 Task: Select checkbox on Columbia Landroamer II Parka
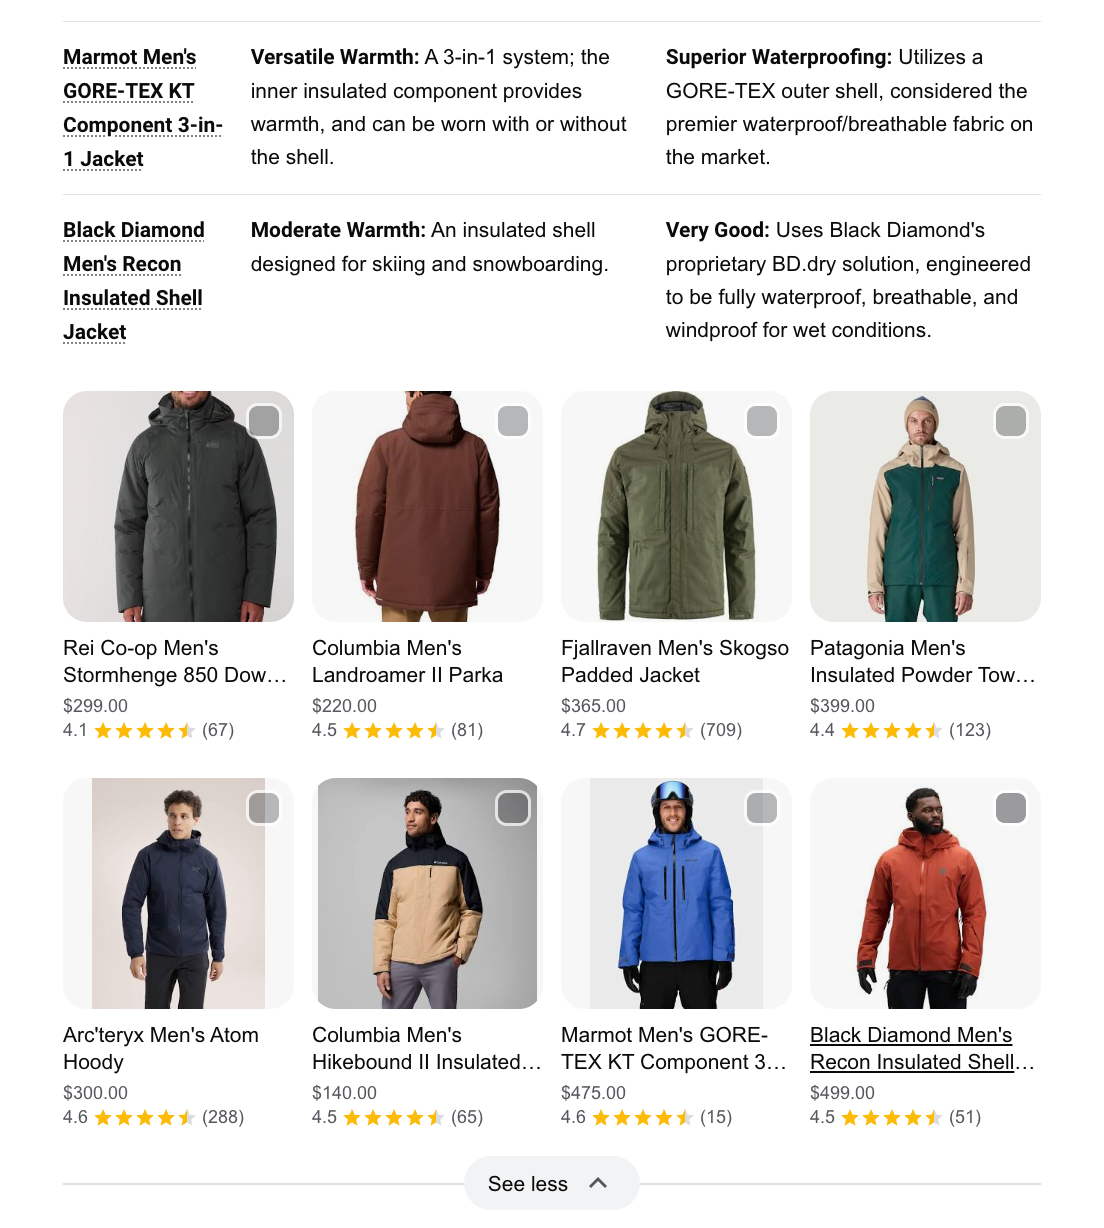pos(513,421)
